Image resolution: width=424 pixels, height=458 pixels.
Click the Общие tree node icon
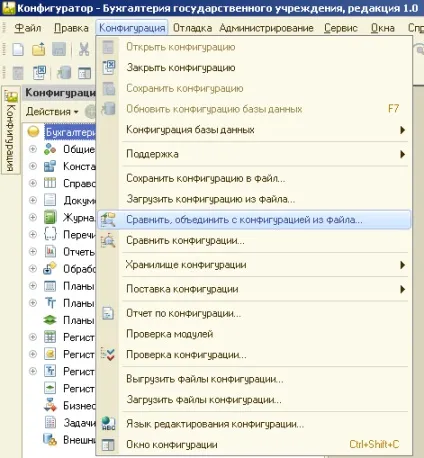[50, 149]
